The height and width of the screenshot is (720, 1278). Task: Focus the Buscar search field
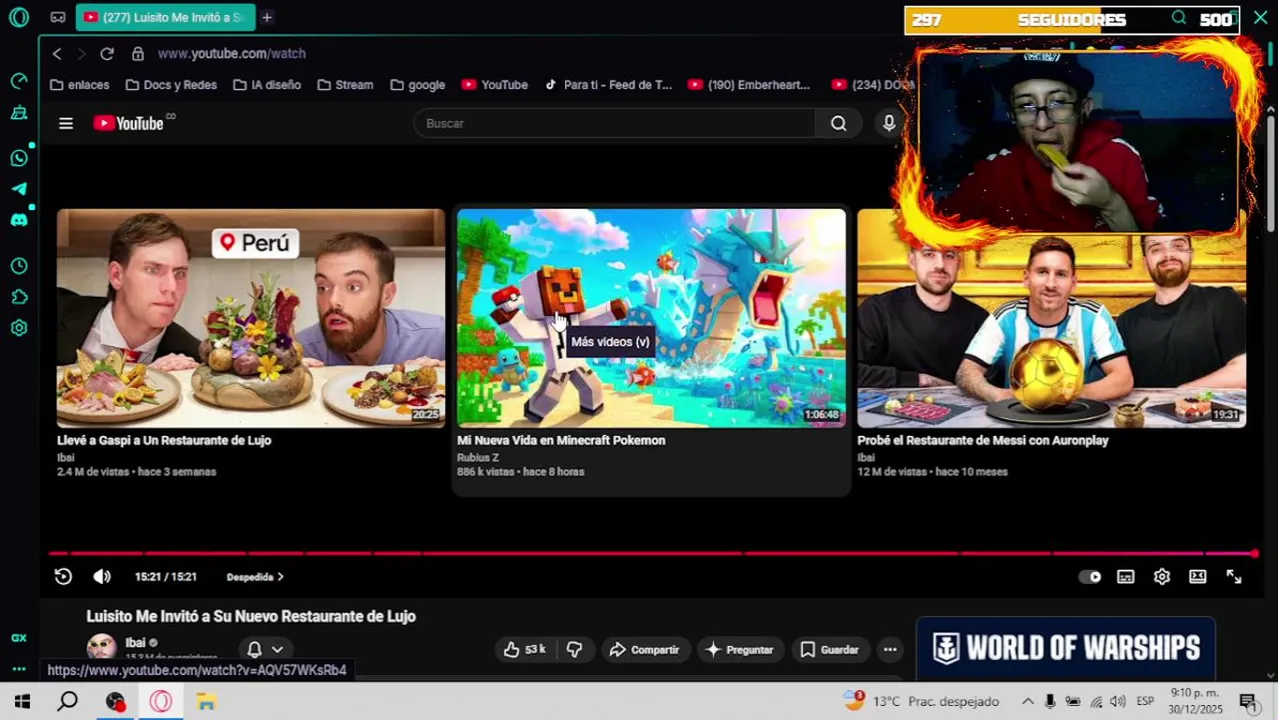point(615,123)
